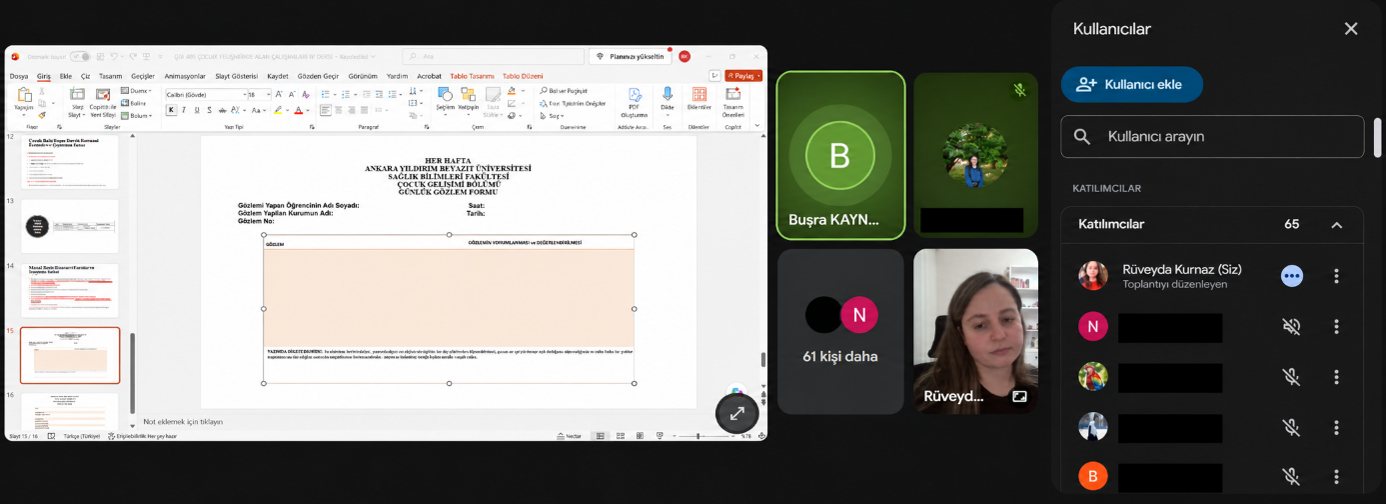Open the font color dropdown arrow
Viewport: 1386px width, 504px height.
pyautogui.click(x=308, y=110)
